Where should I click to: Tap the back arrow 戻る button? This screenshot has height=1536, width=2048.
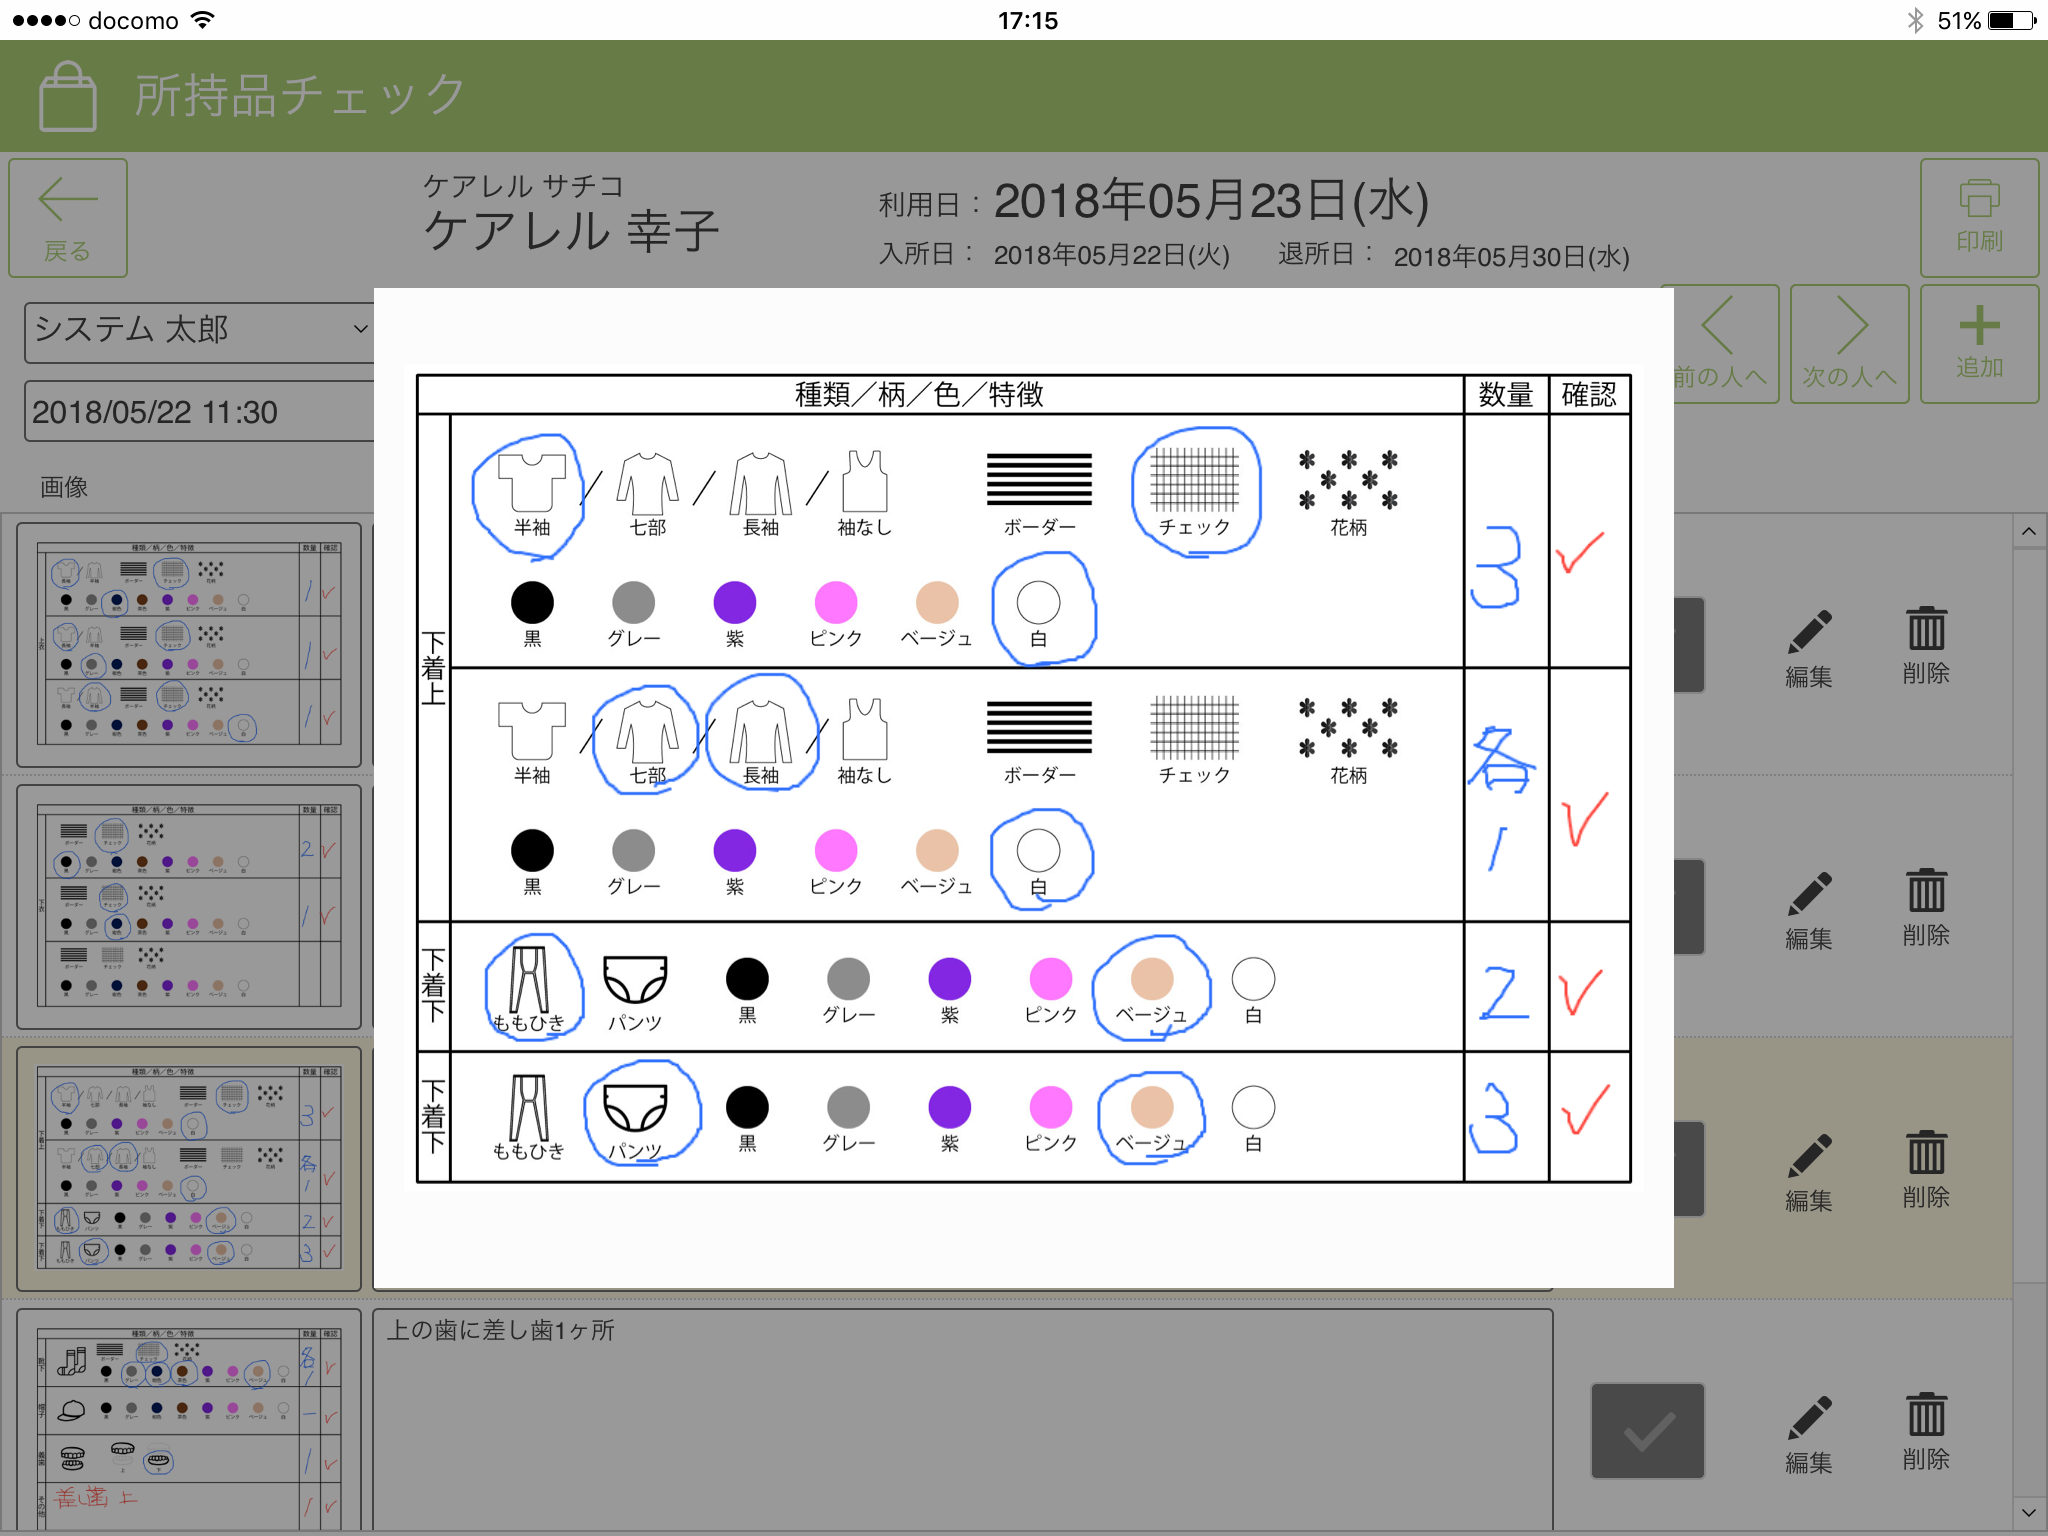click(x=68, y=218)
